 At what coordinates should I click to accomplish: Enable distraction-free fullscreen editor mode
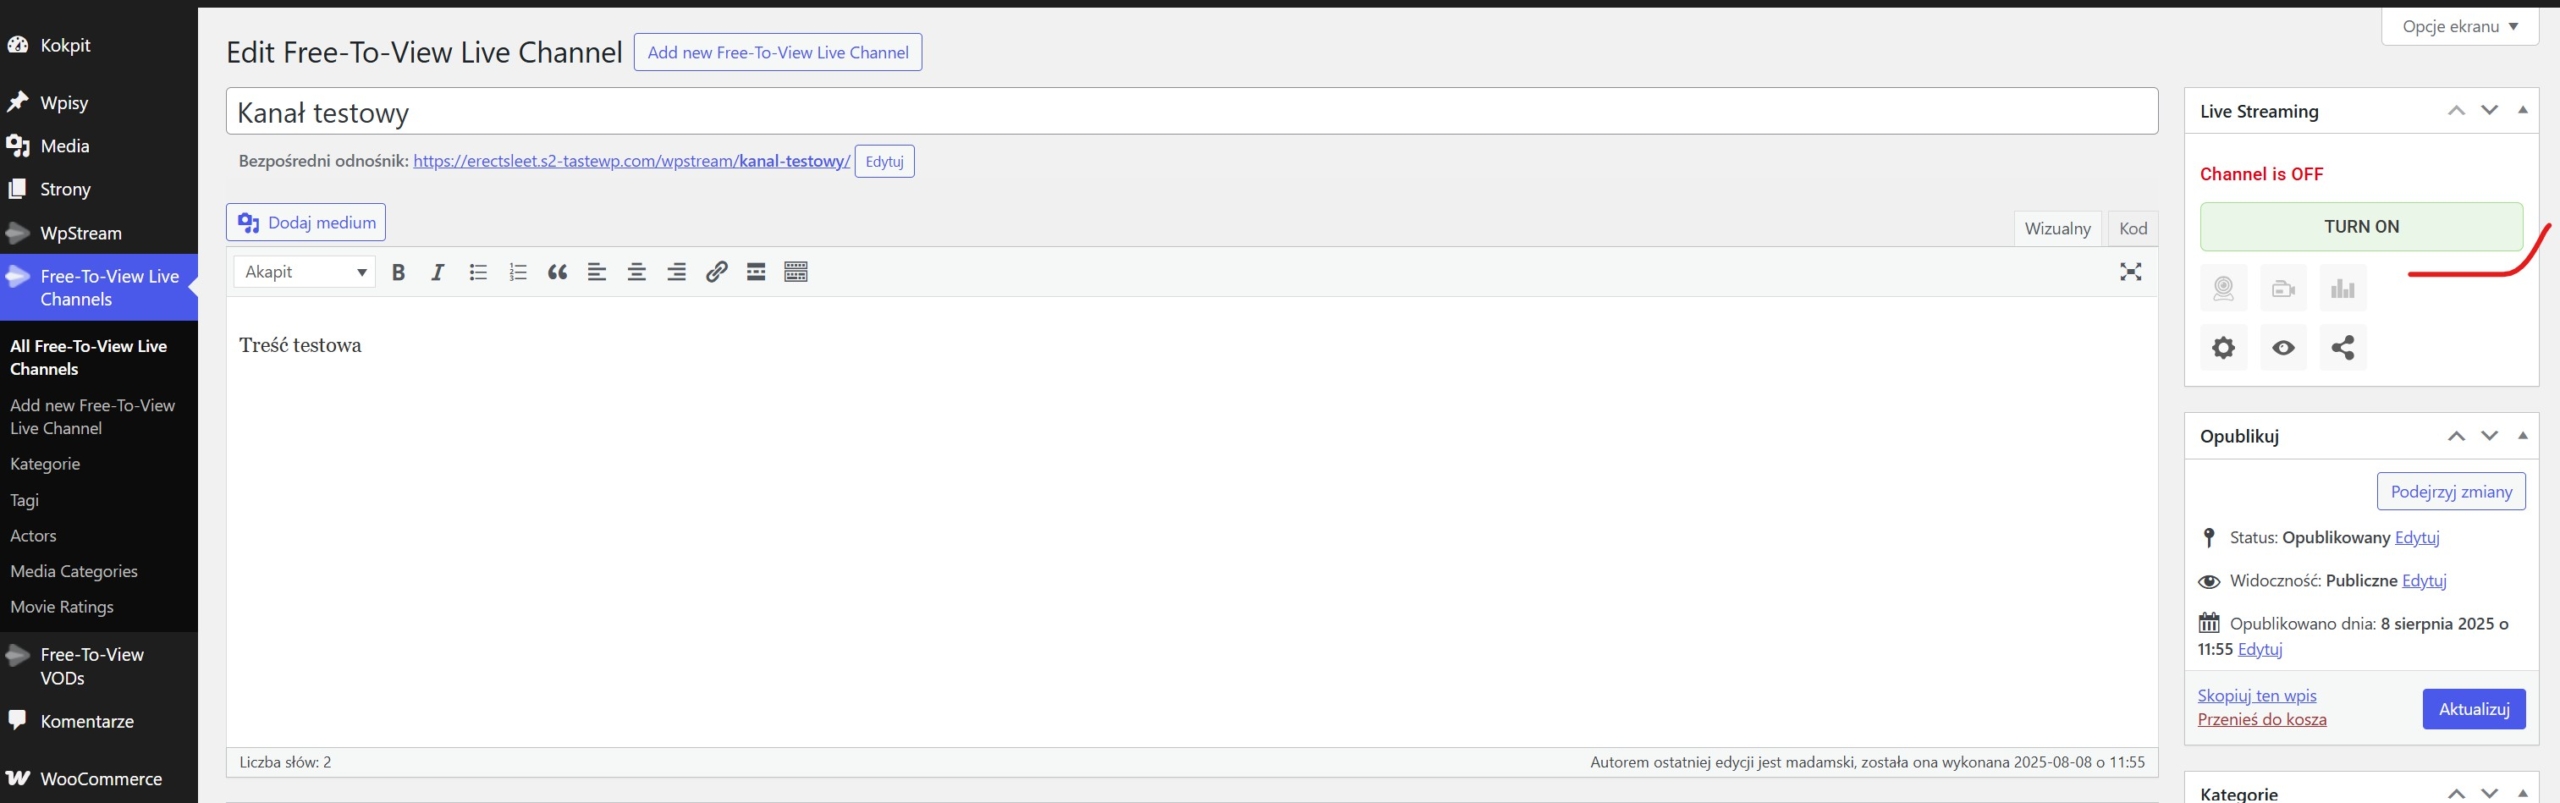[x=2130, y=272]
